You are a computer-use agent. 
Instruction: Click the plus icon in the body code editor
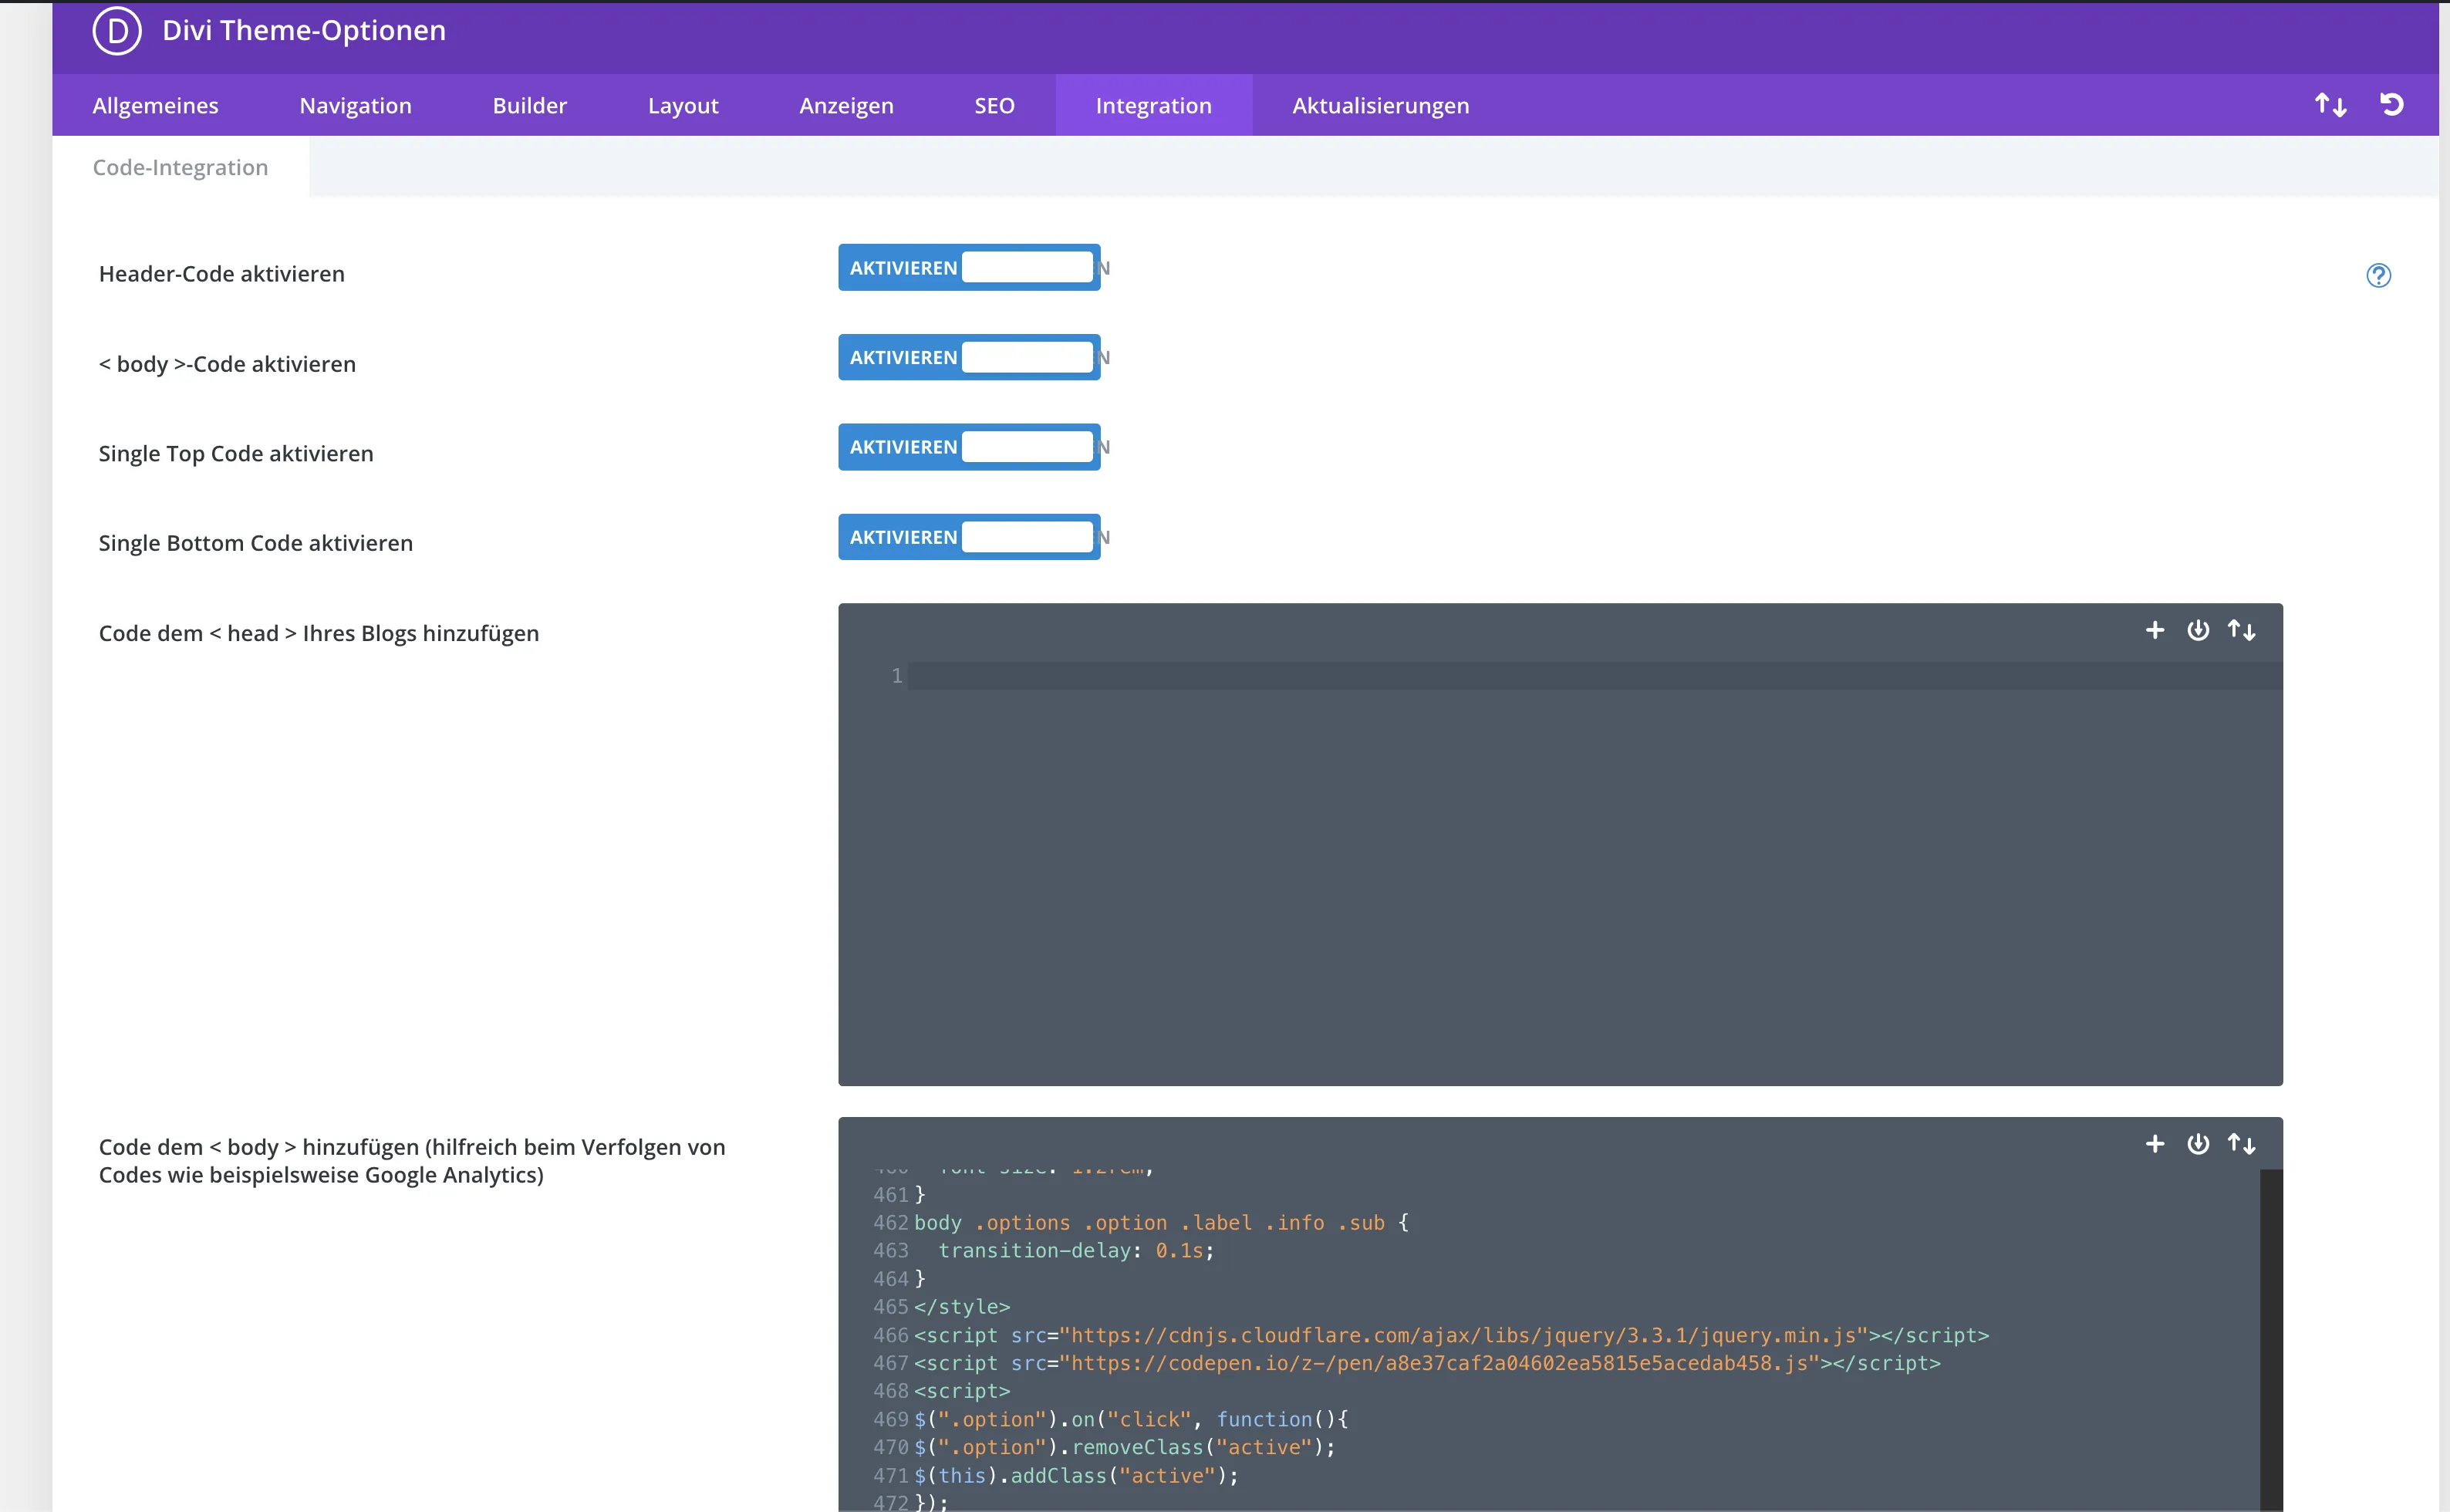tap(2155, 1144)
